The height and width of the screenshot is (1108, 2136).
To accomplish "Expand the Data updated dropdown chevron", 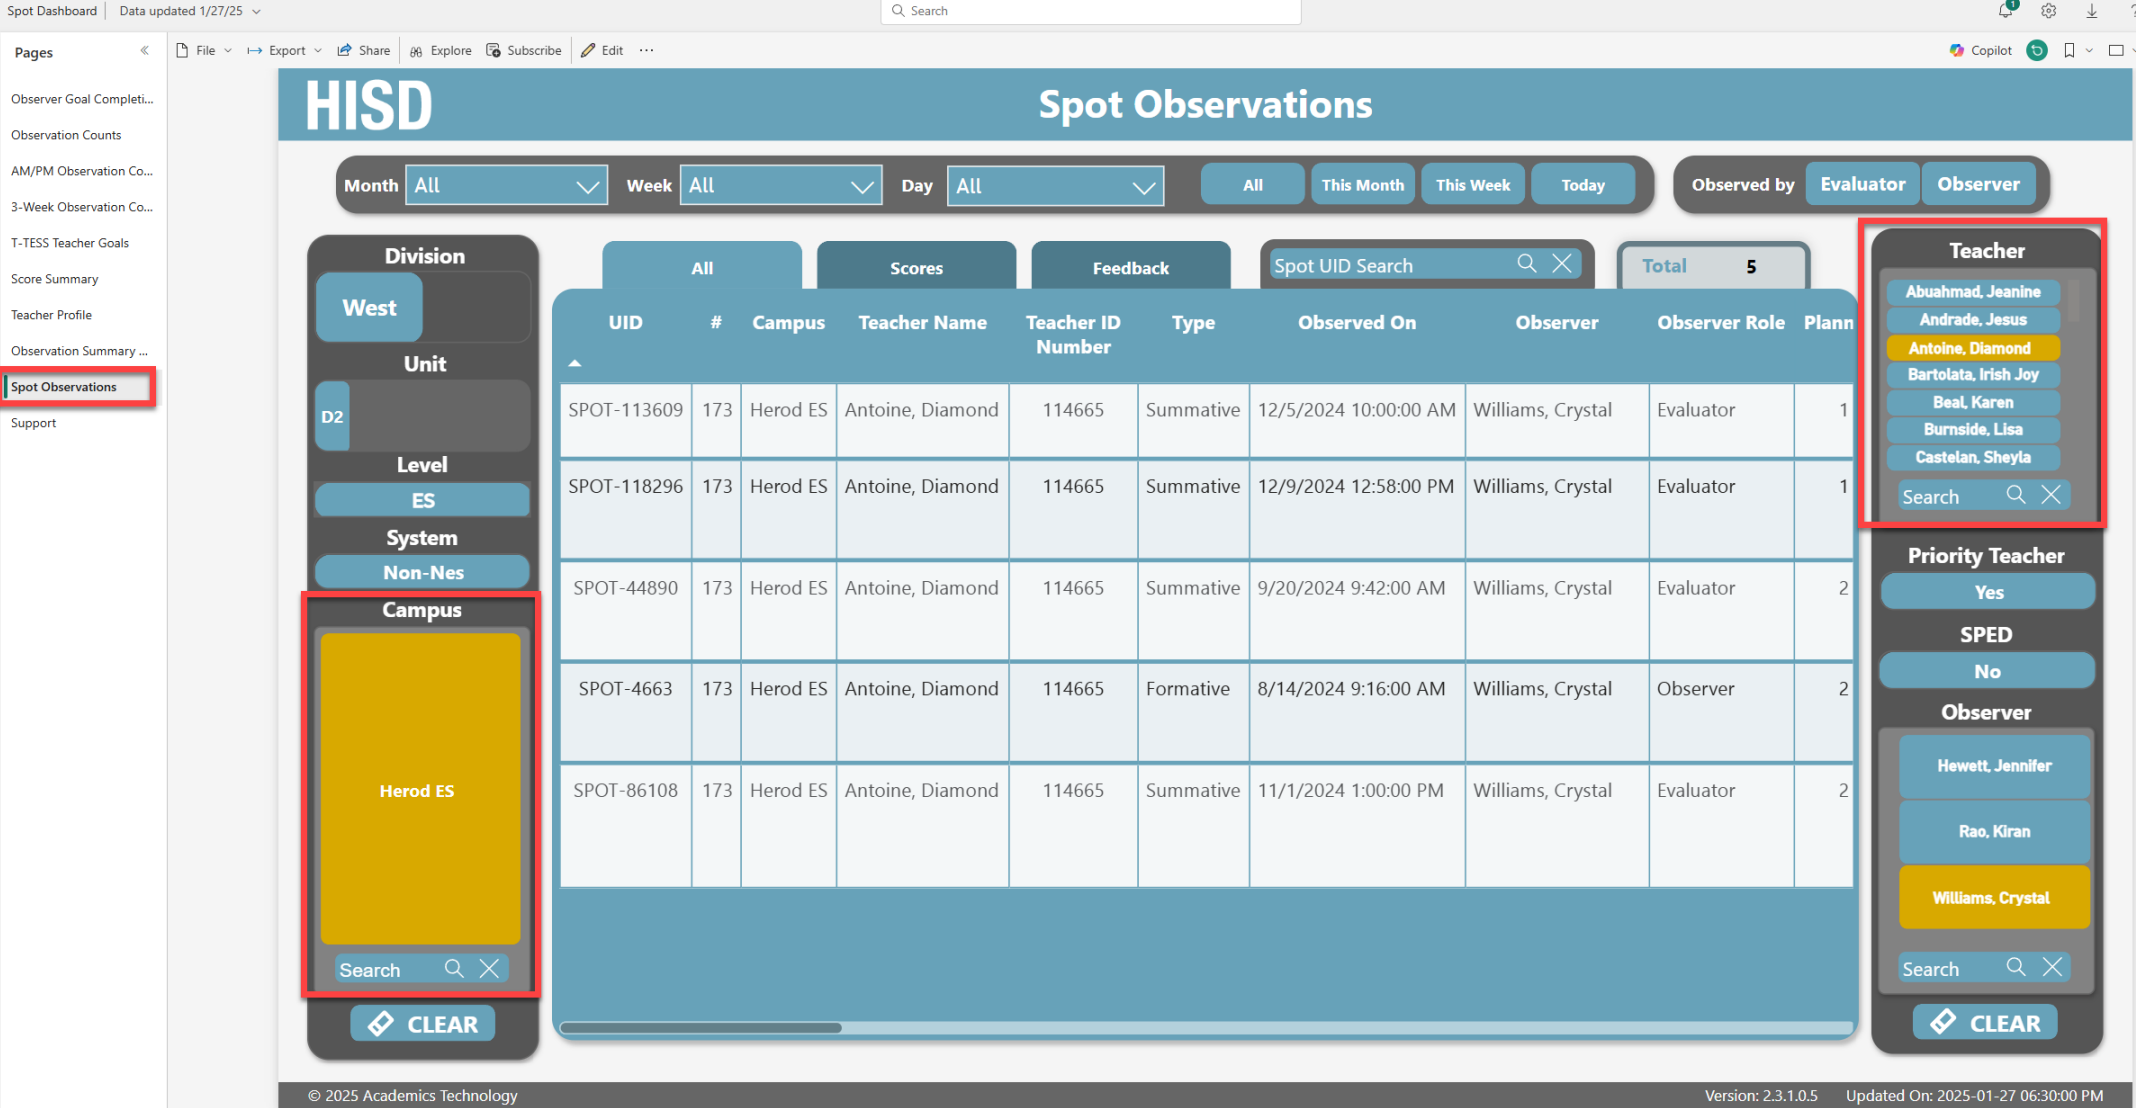I will 257,11.
